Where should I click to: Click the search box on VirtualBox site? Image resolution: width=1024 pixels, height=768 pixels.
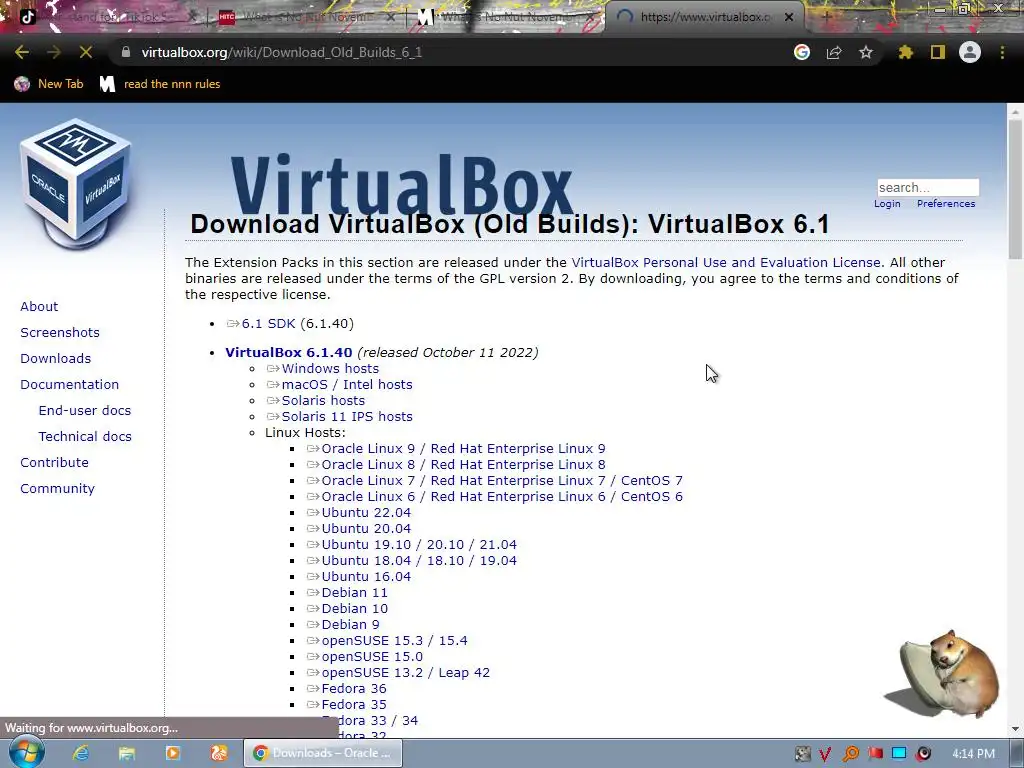coord(928,187)
